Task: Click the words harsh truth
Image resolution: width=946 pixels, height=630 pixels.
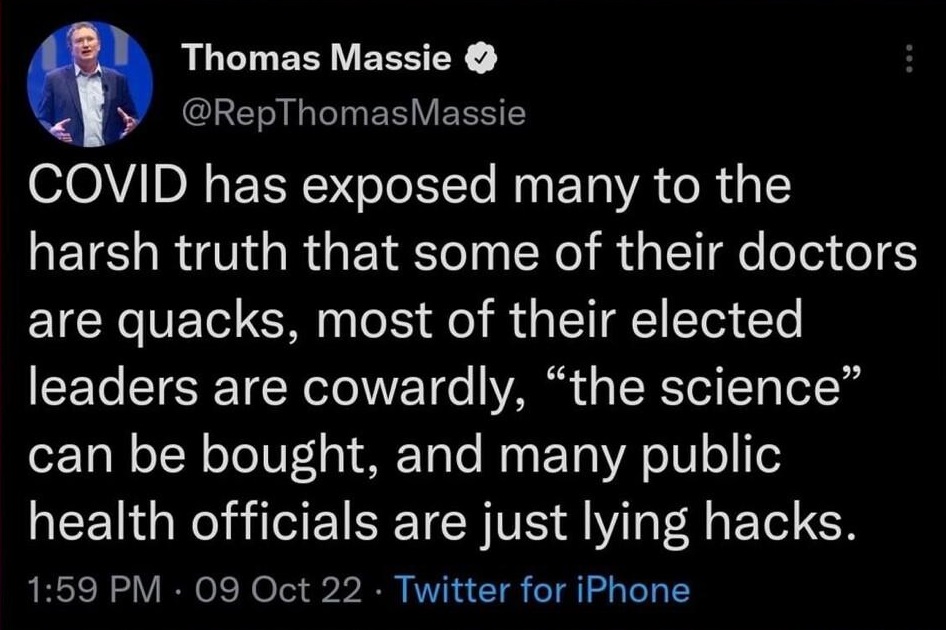Action: pos(158,252)
